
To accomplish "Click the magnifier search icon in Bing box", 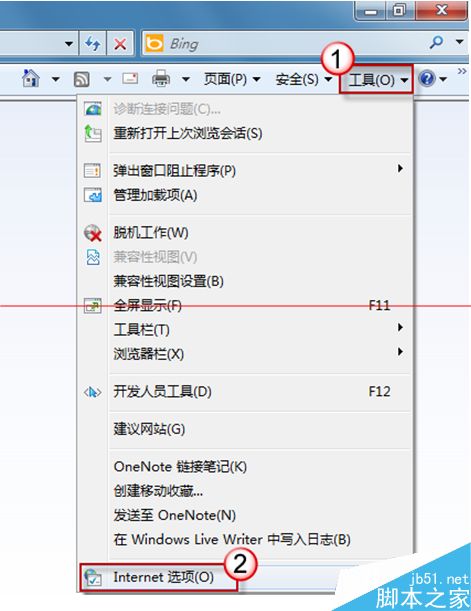I will [436, 42].
